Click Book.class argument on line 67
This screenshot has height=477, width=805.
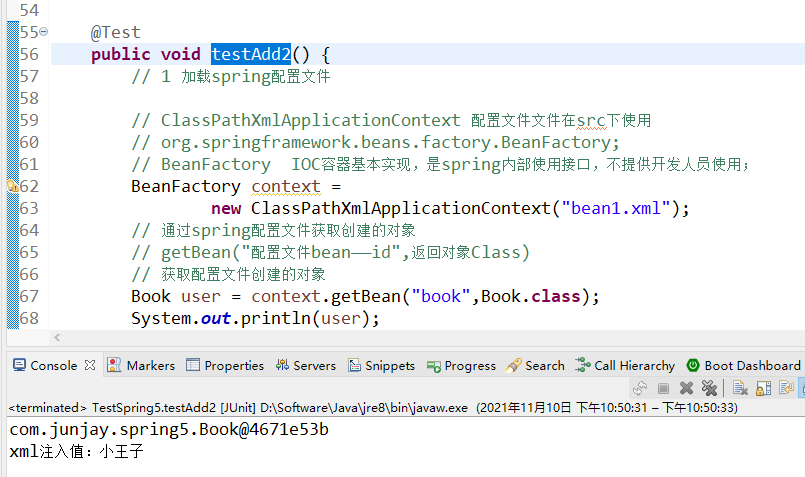pyautogui.click(x=530, y=296)
